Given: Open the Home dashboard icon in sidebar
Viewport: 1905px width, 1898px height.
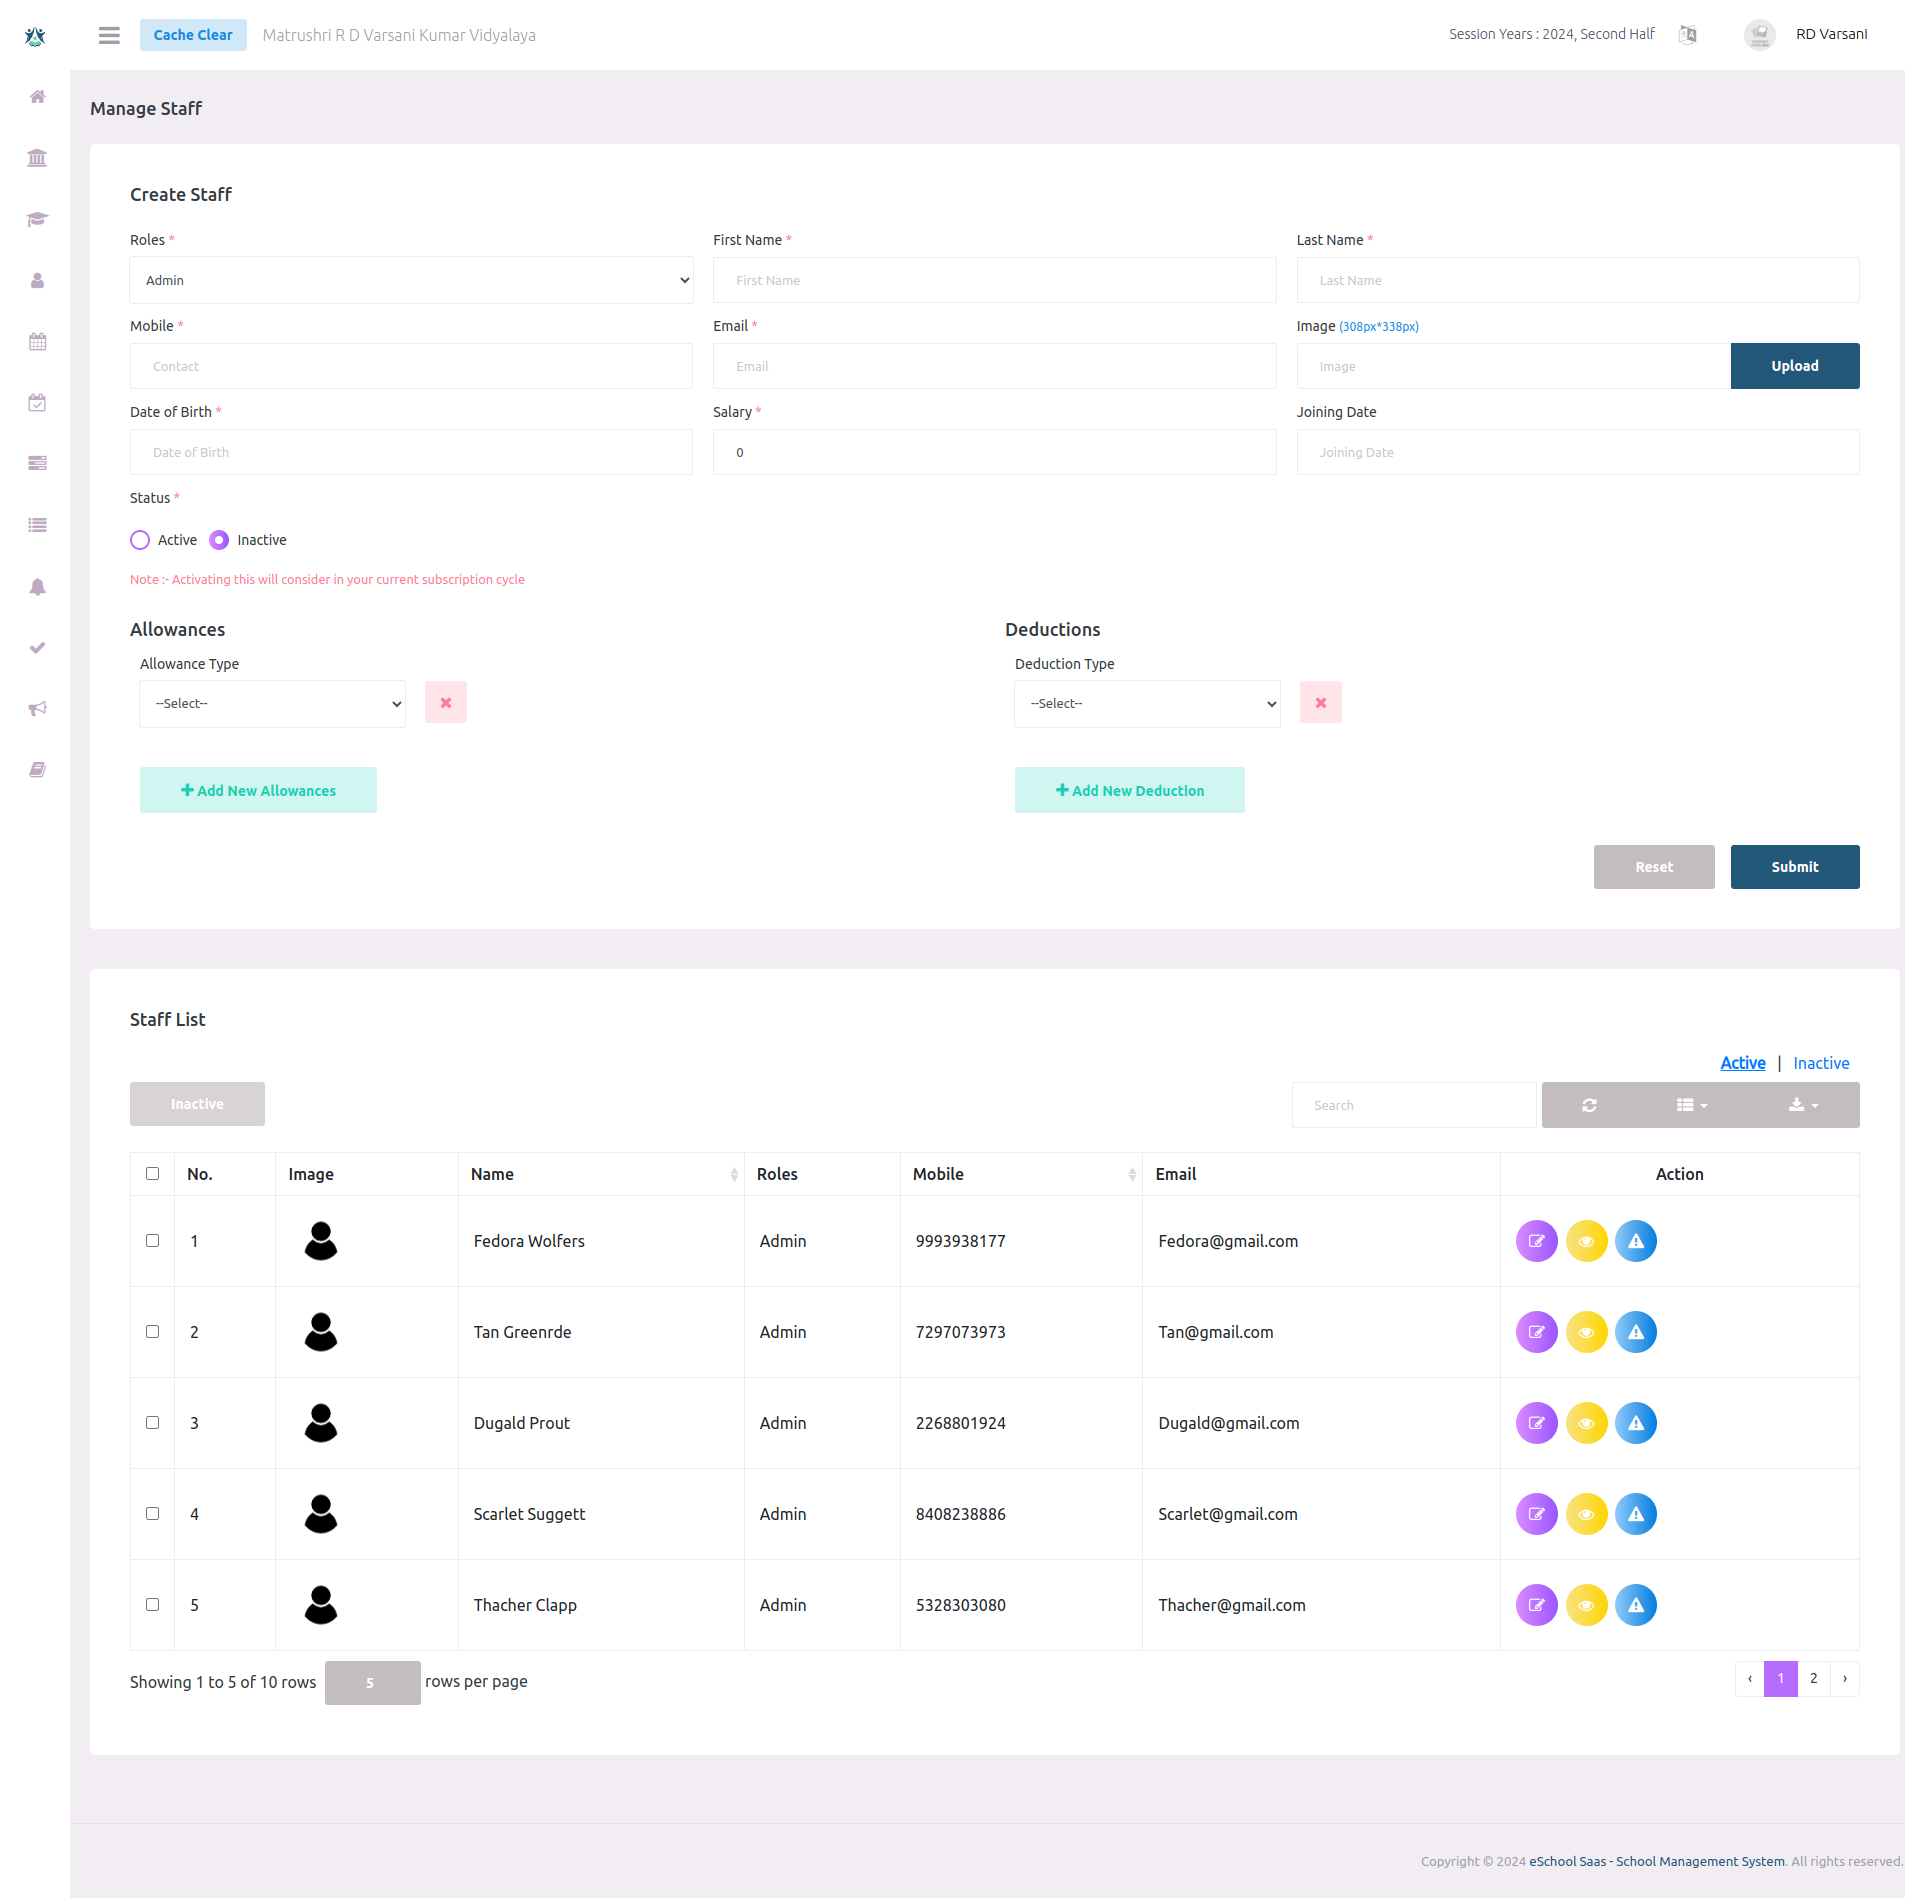Looking at the screenshot, I should click(37, 97).
